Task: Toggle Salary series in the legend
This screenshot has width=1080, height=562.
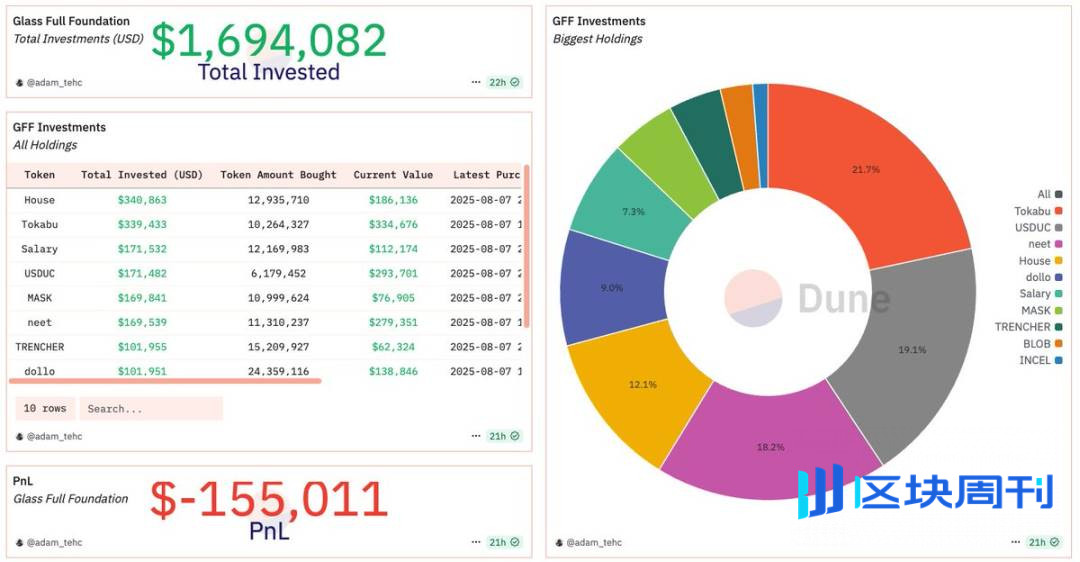Action: pyautogui.click(x=1041, y=293)
